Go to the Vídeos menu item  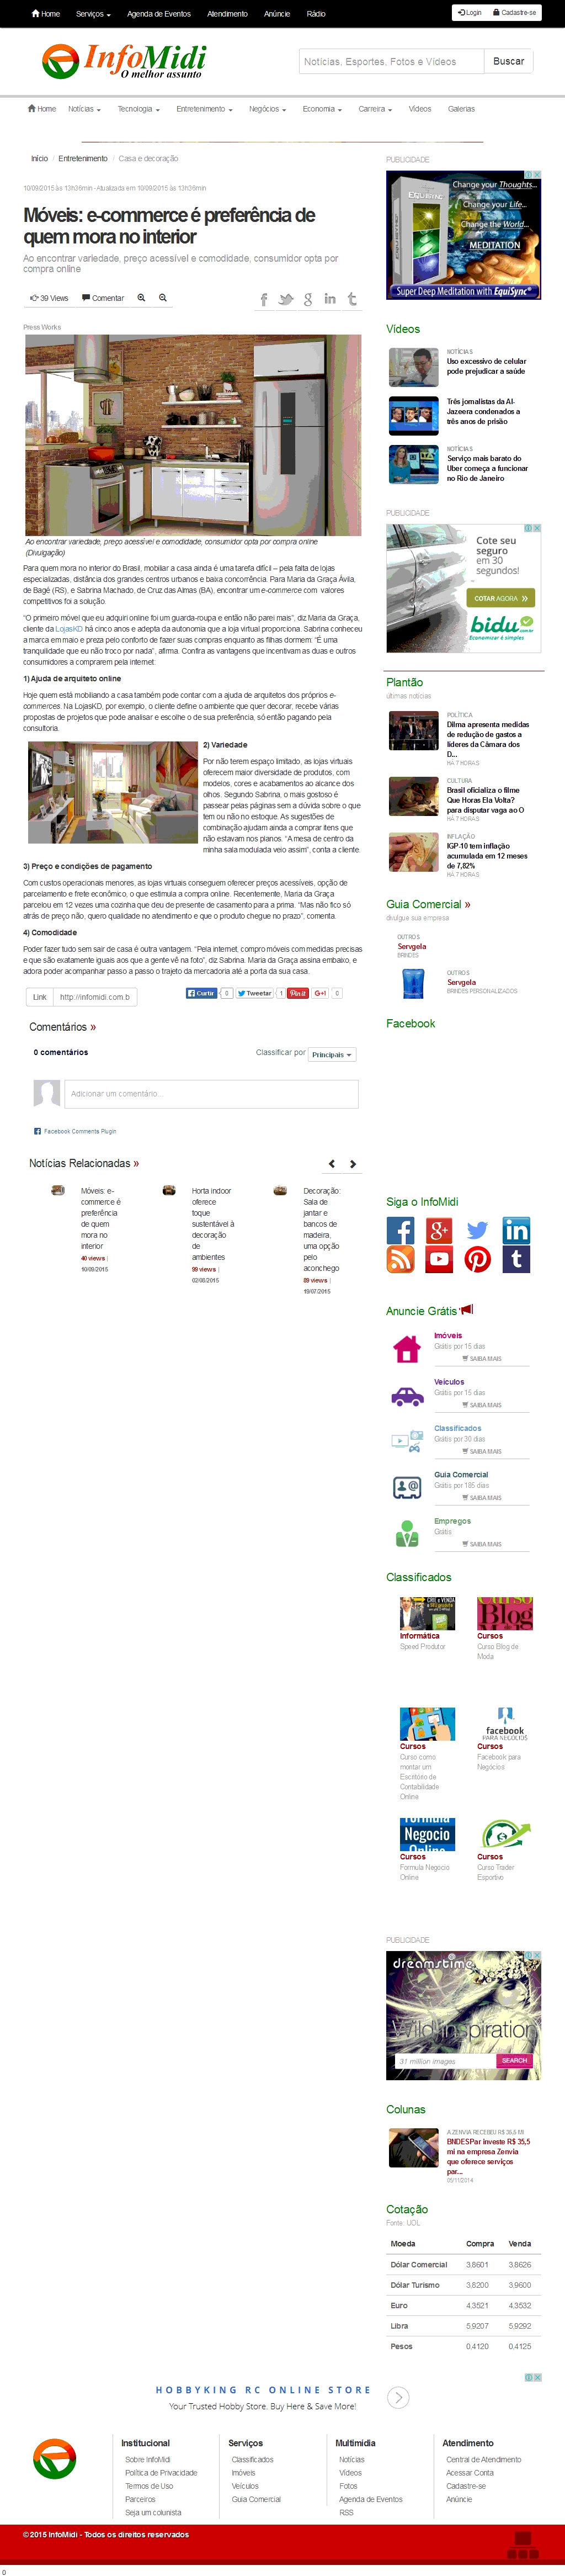420,109
